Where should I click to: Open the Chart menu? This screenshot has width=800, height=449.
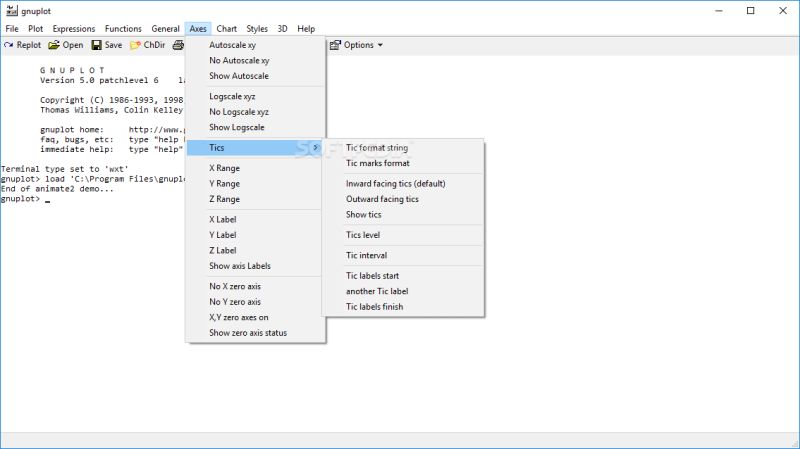coord(227,29)
